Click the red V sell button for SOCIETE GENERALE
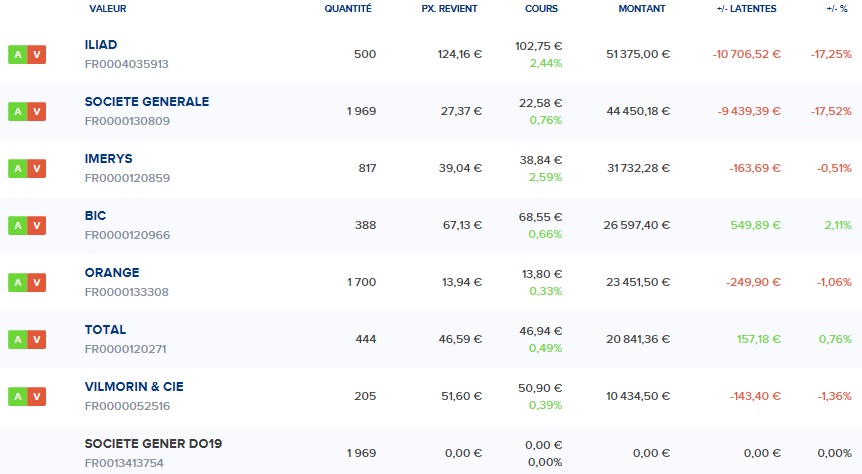Screen dimensions: 862x474 37,112
